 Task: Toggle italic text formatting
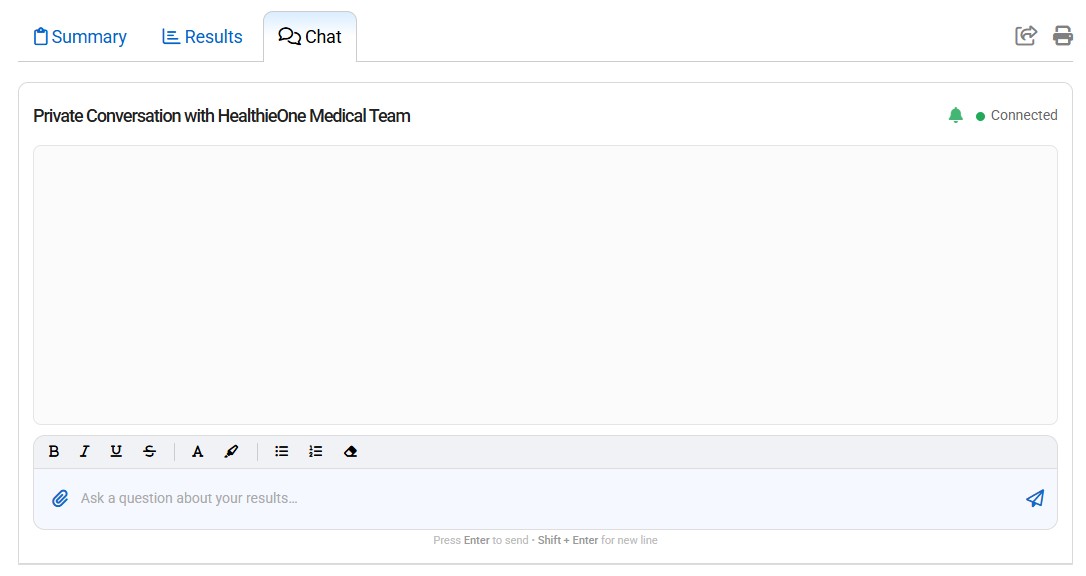click(x=85, y=452)
